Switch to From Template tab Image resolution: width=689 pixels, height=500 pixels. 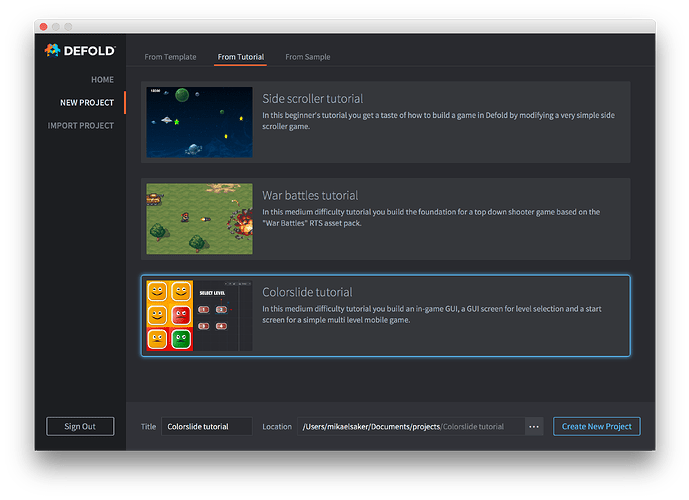(x=170, y=57)
